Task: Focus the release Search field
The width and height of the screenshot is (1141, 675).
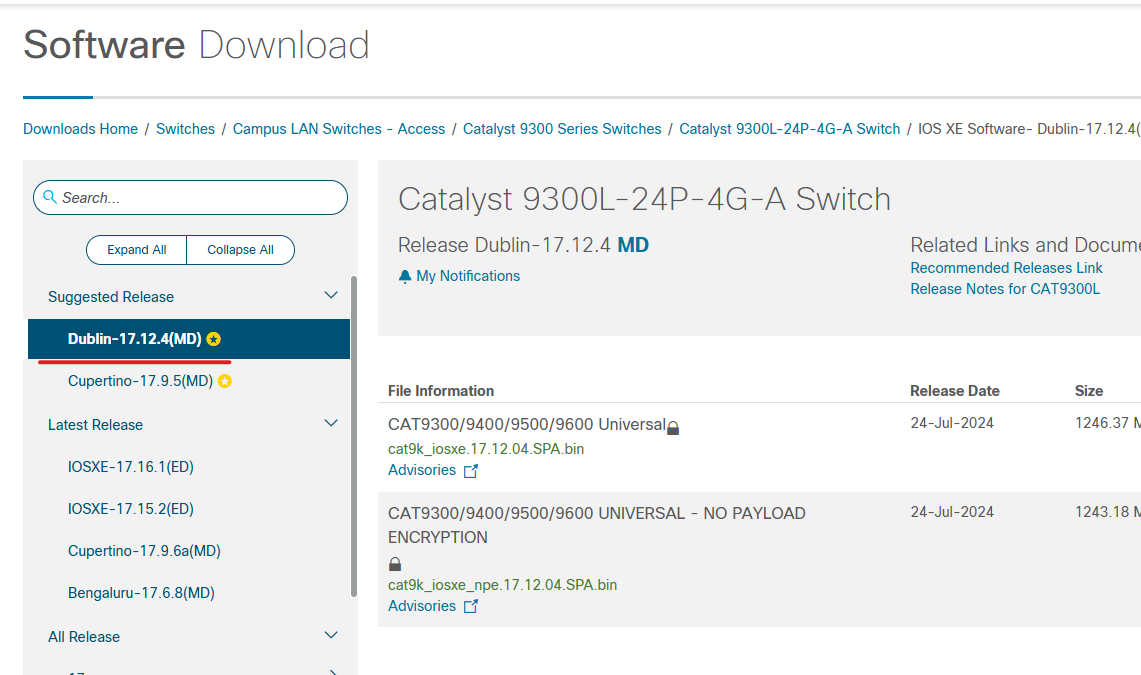Action: tap(191, 197)
